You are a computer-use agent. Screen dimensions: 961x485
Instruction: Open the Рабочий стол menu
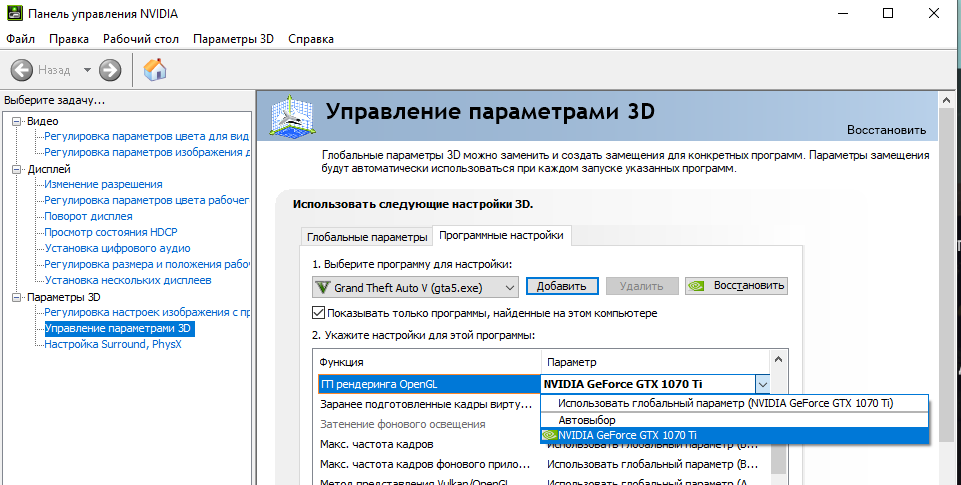(x=141, y=39)
